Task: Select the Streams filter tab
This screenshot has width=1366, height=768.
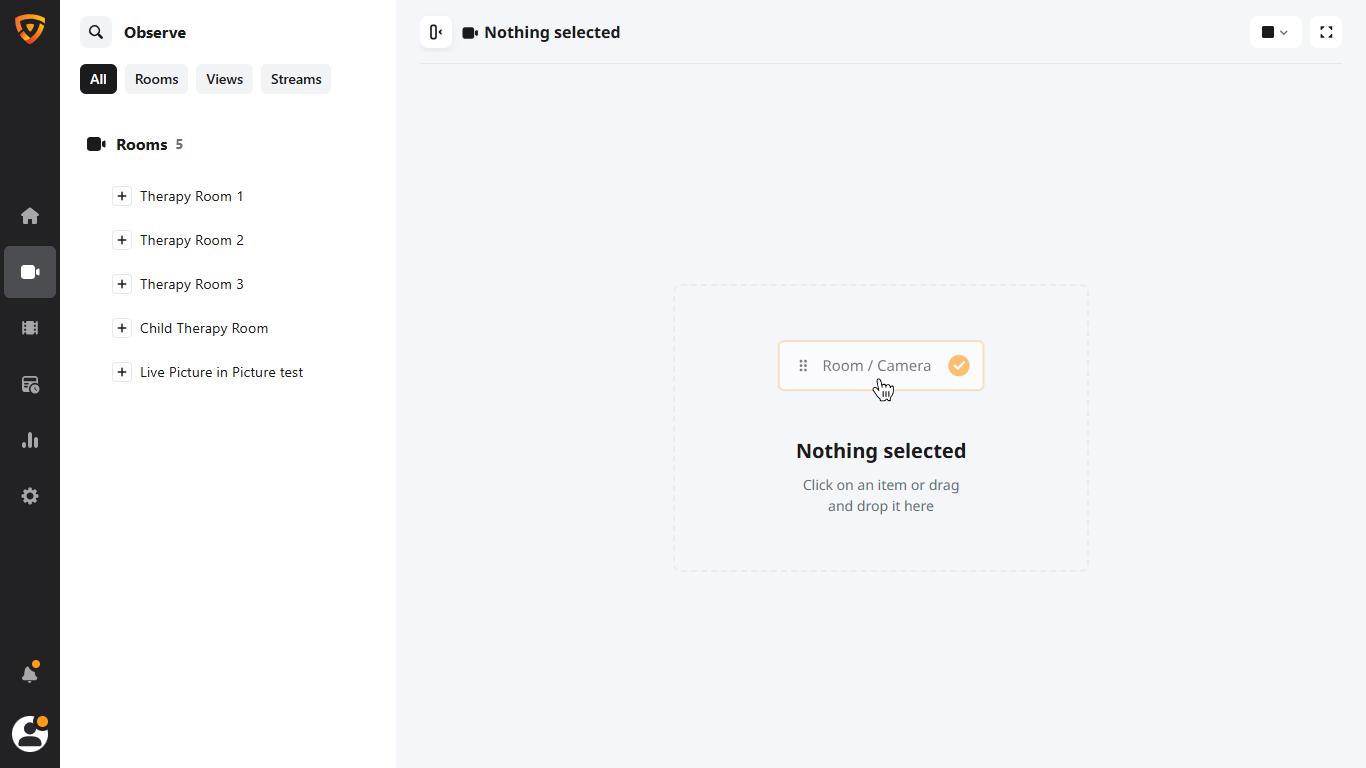Action: [296, 80]
